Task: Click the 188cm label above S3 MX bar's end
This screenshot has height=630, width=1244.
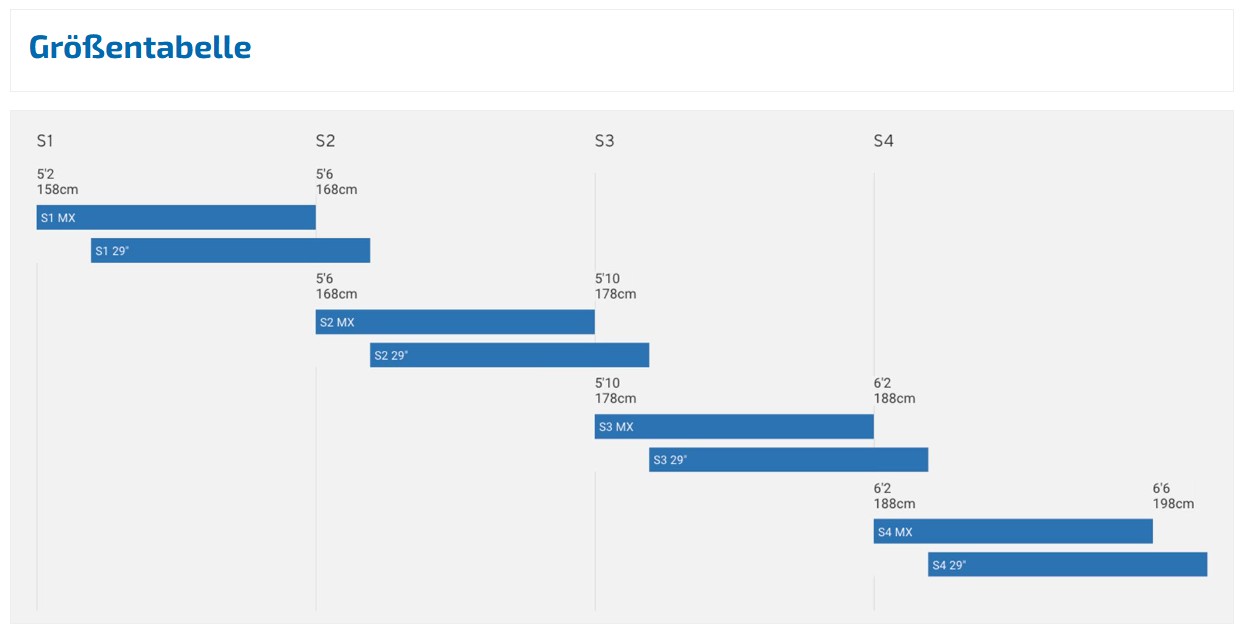Action: point(894,399)
